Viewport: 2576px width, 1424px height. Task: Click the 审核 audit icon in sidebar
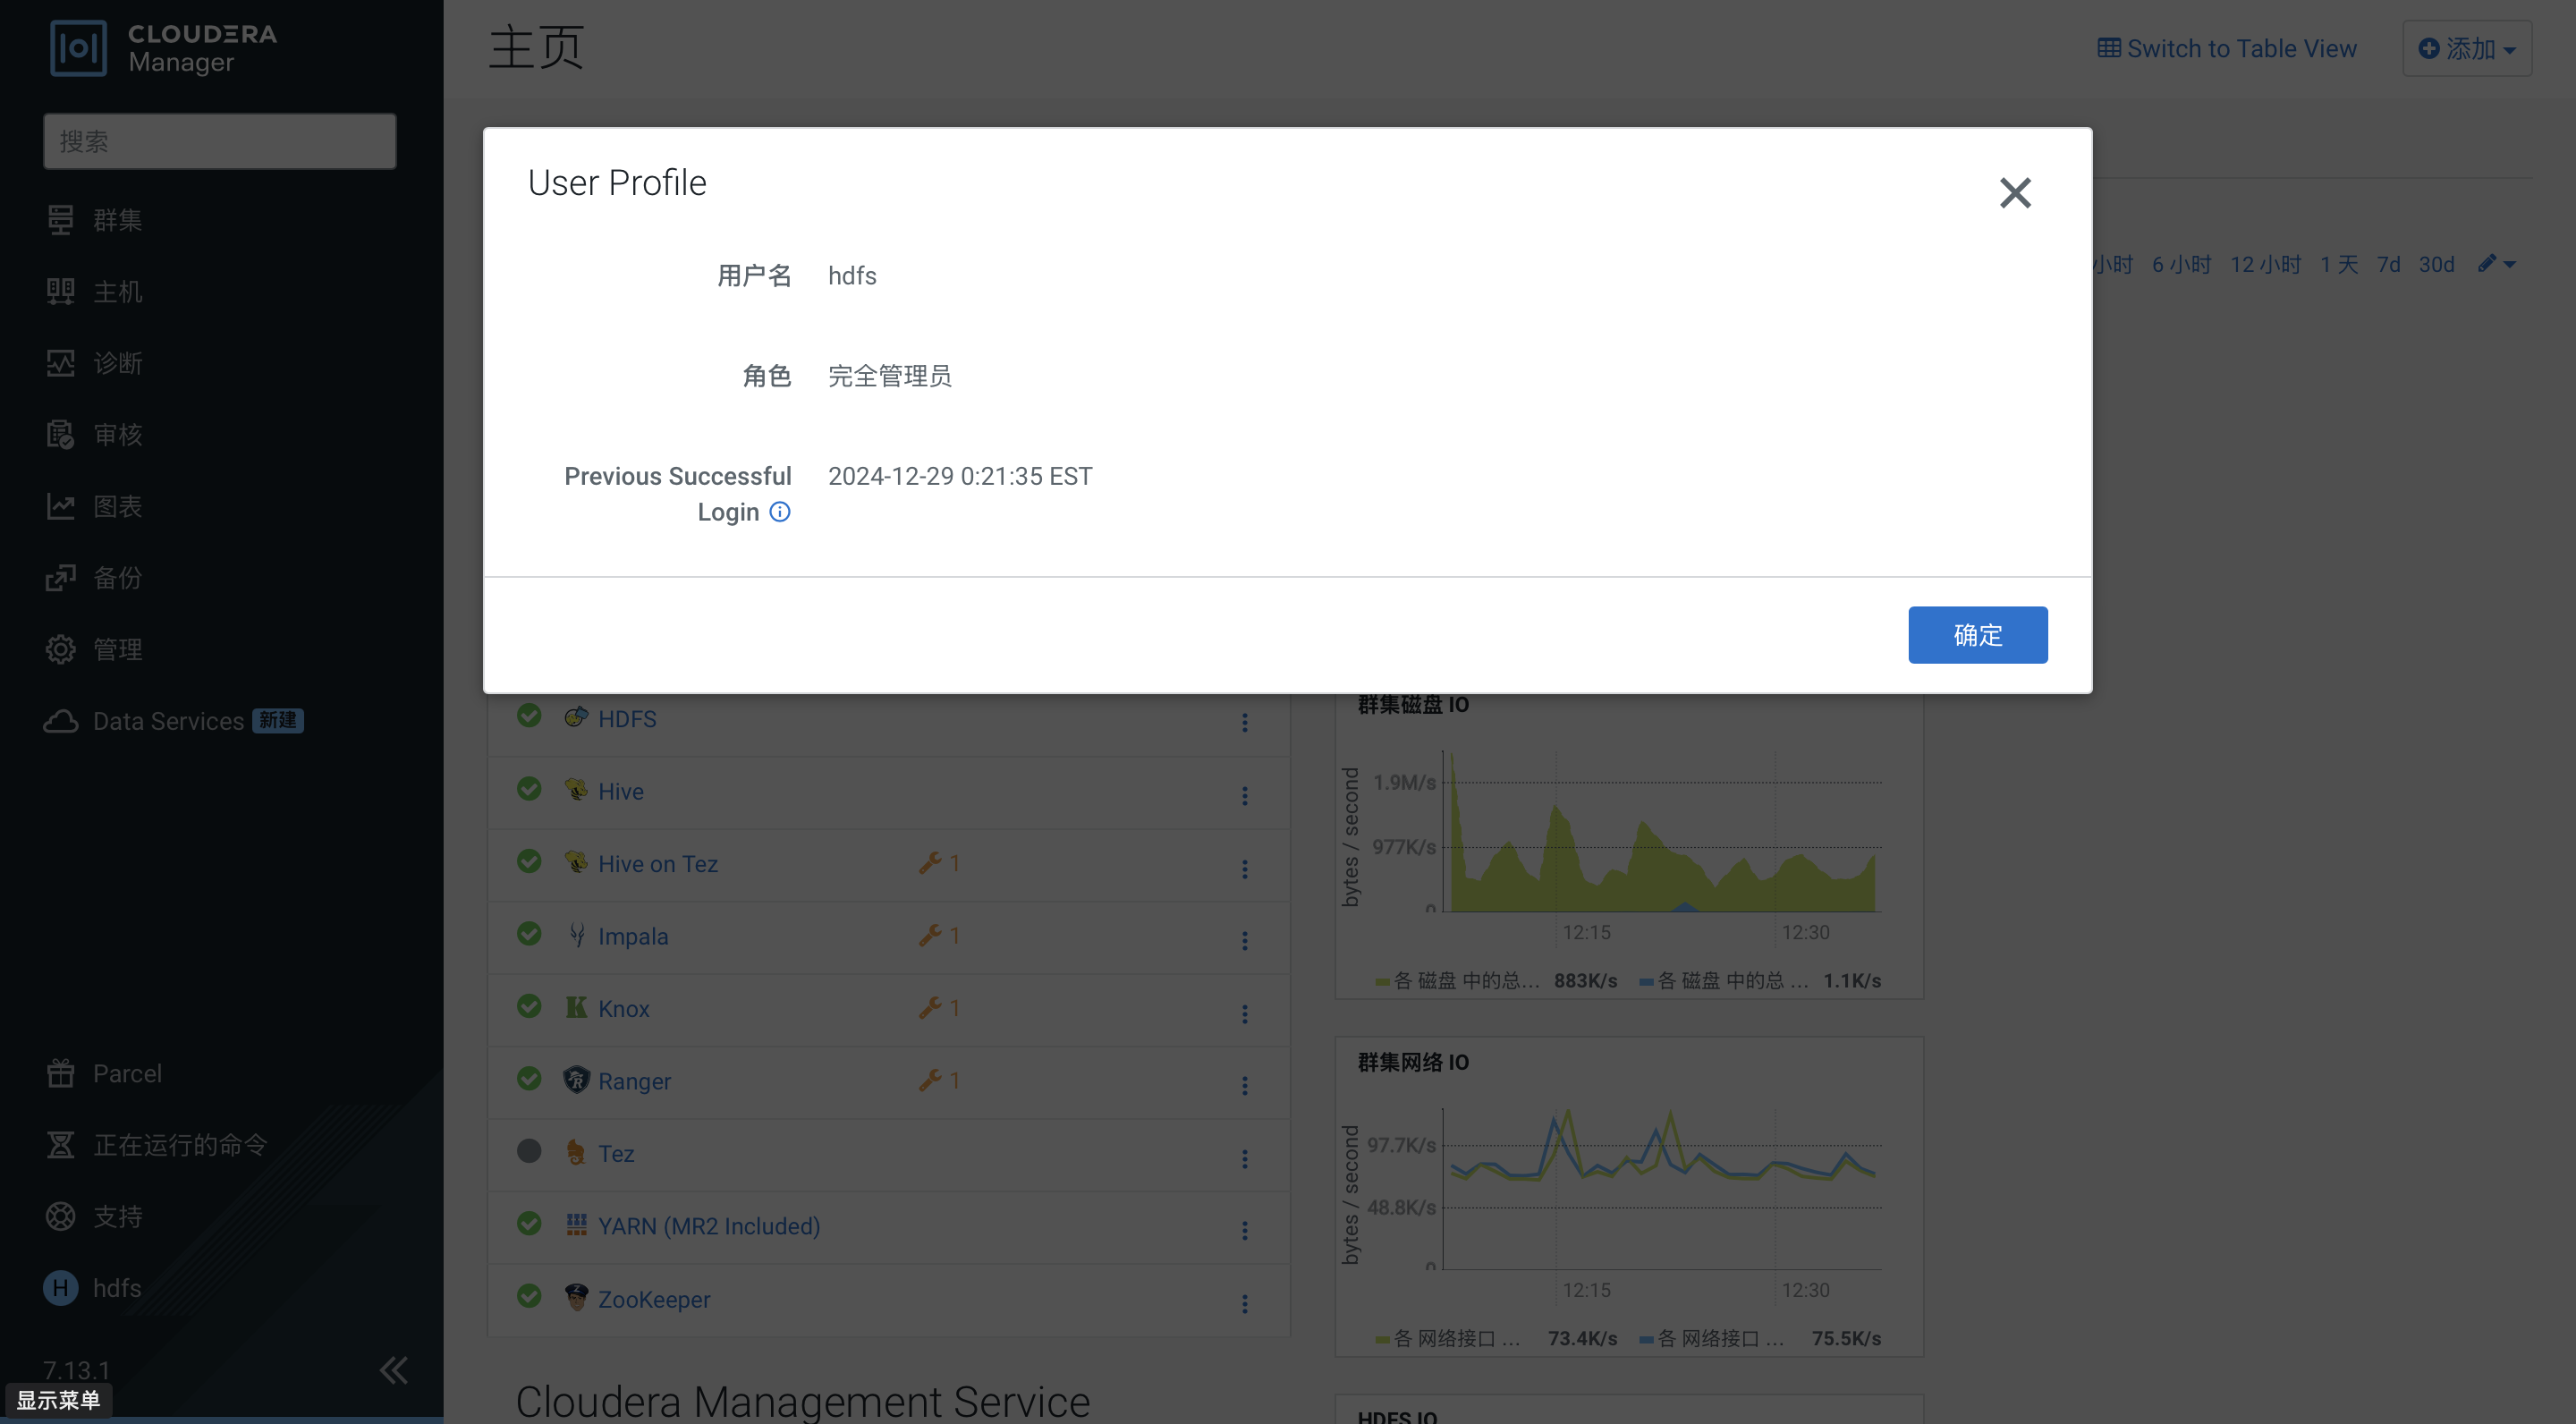pos(60,435)
